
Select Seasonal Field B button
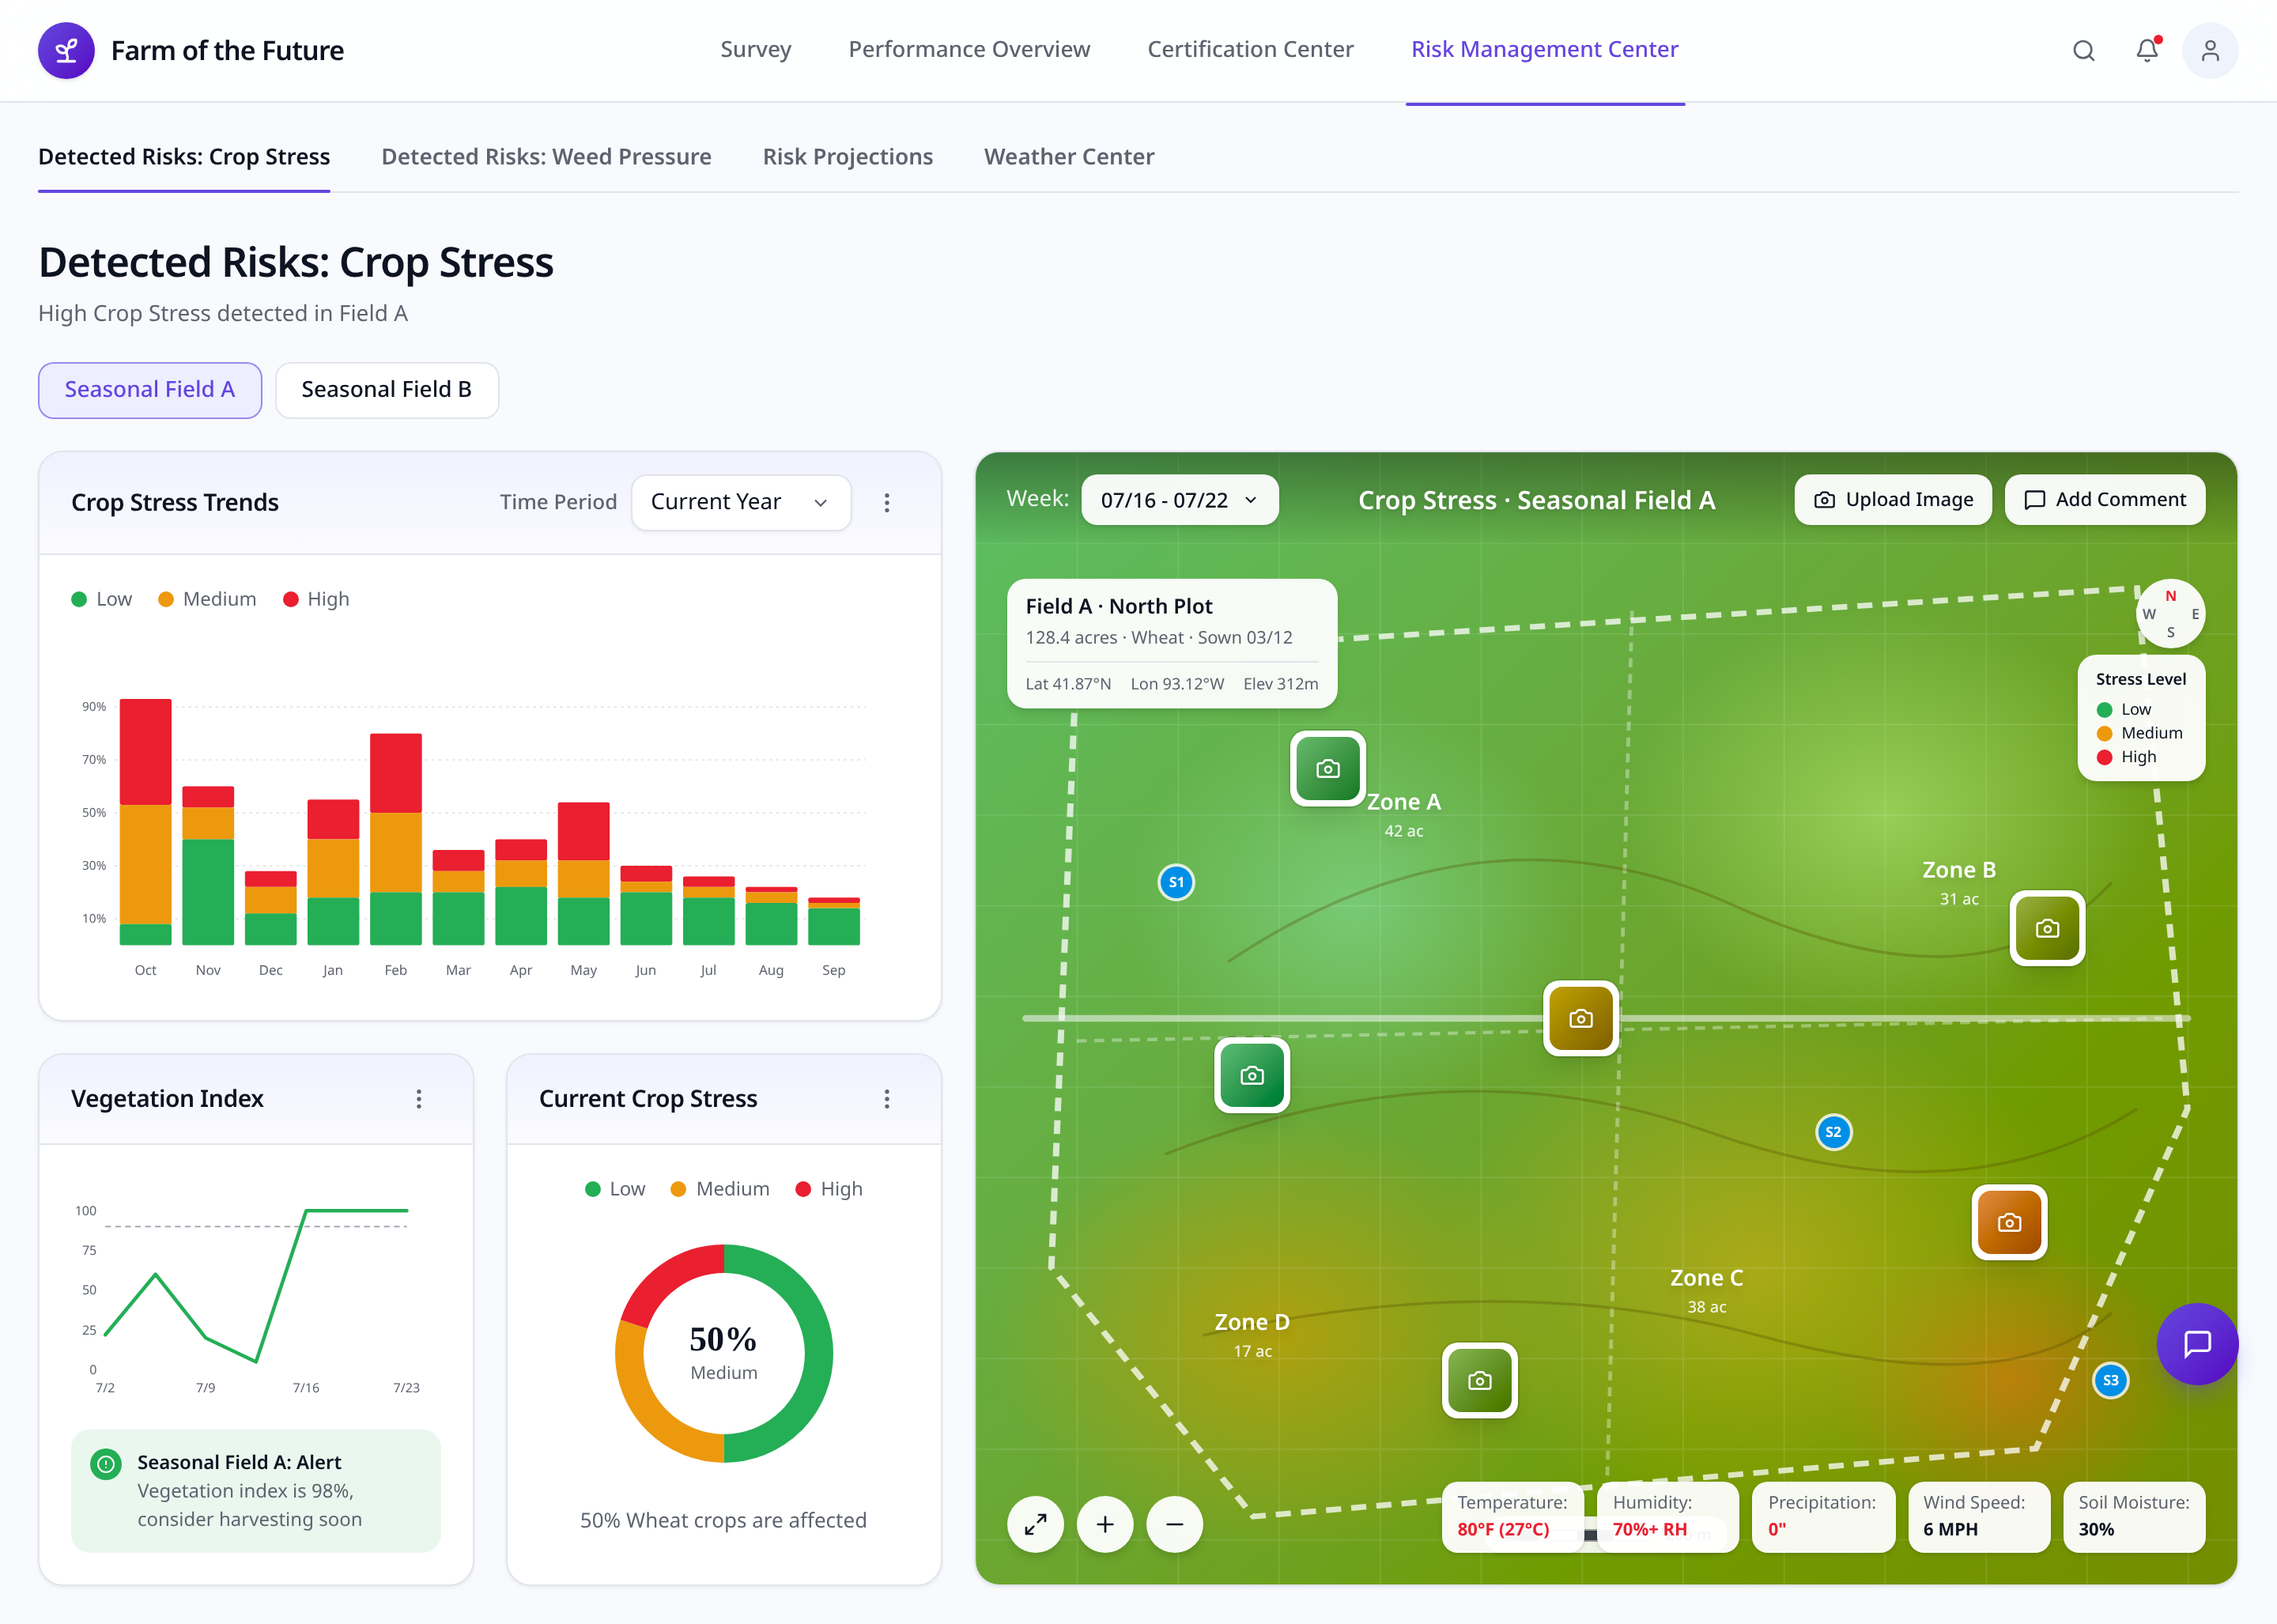click(x=386, y=390)
